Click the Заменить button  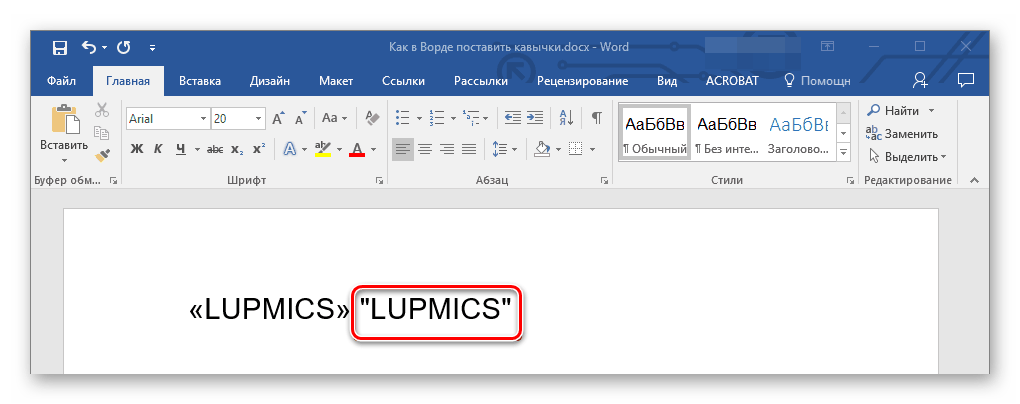tap(903, 133)
